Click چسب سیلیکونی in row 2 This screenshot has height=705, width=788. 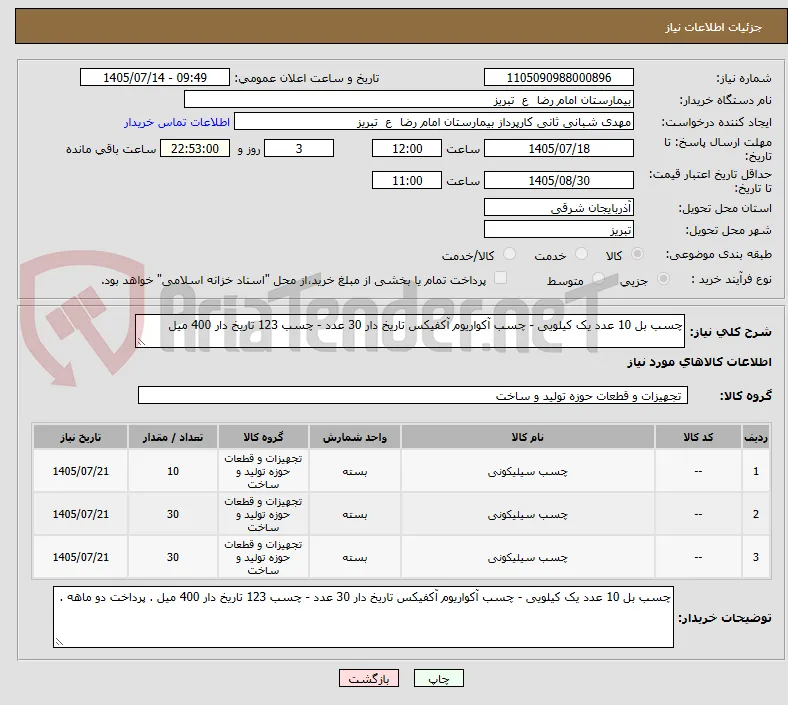click(527, 515)
